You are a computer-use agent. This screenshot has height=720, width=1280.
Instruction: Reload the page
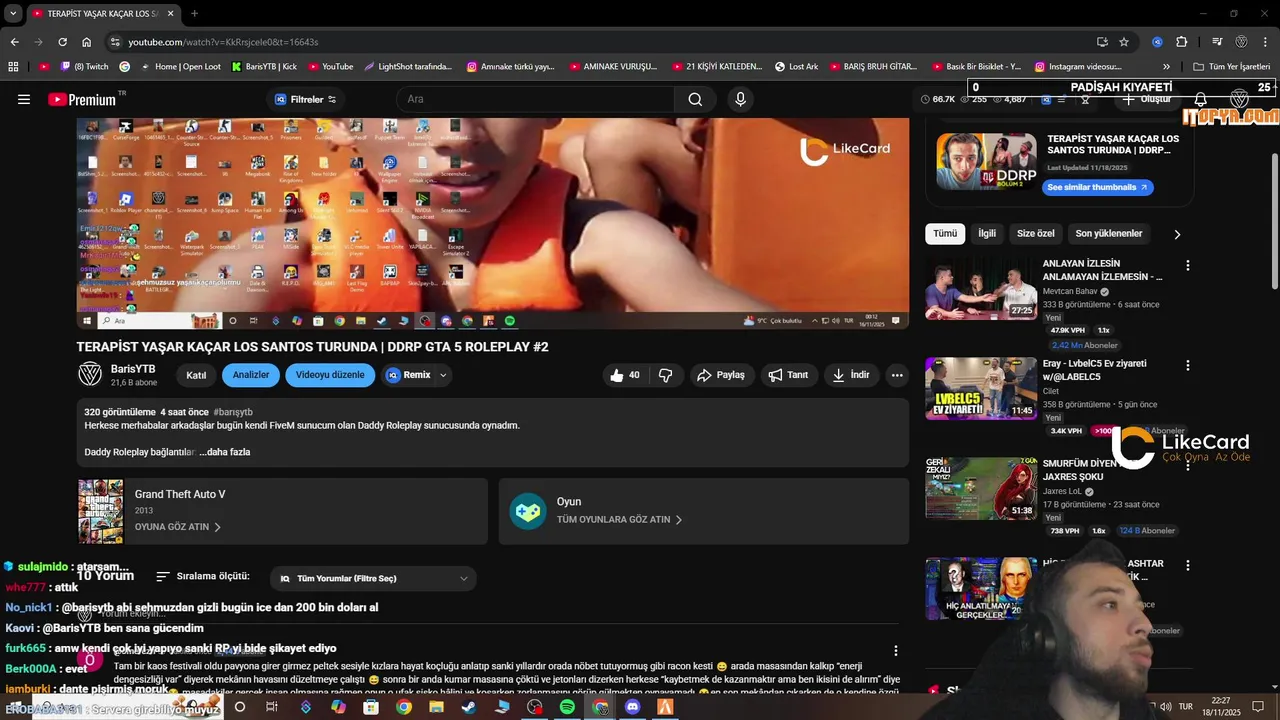click(x=62, y=42)
